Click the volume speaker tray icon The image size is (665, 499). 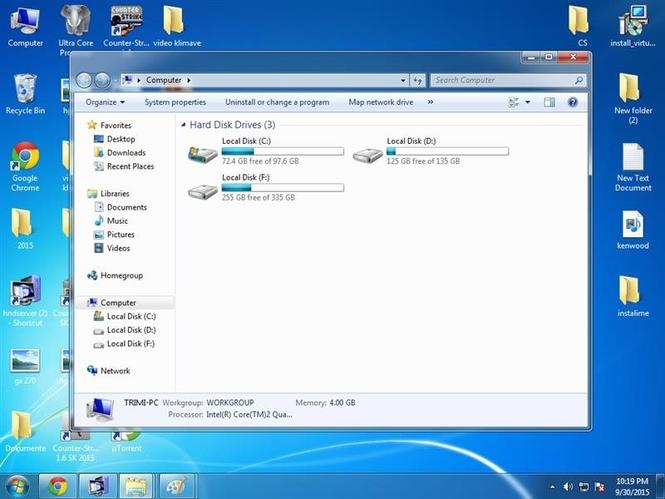coord(567,487)
